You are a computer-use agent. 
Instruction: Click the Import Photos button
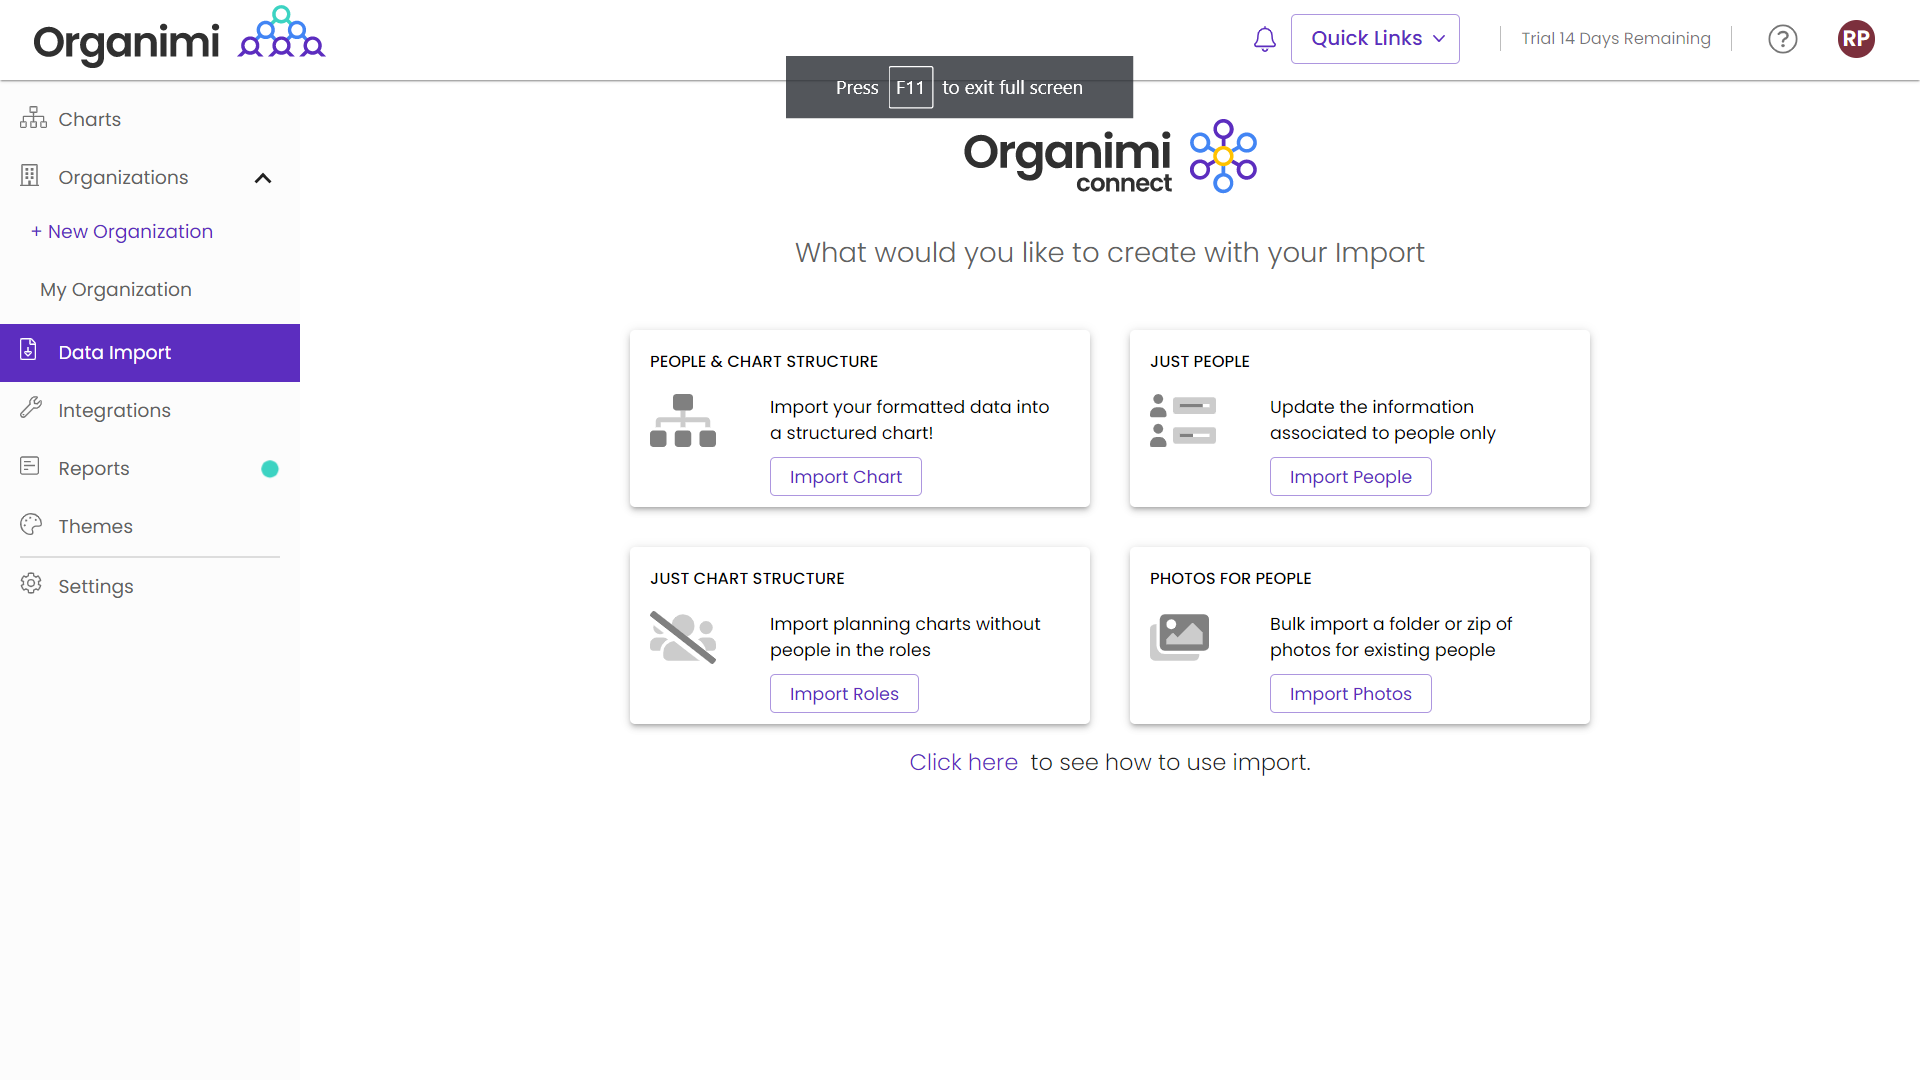click(1351, 694)
